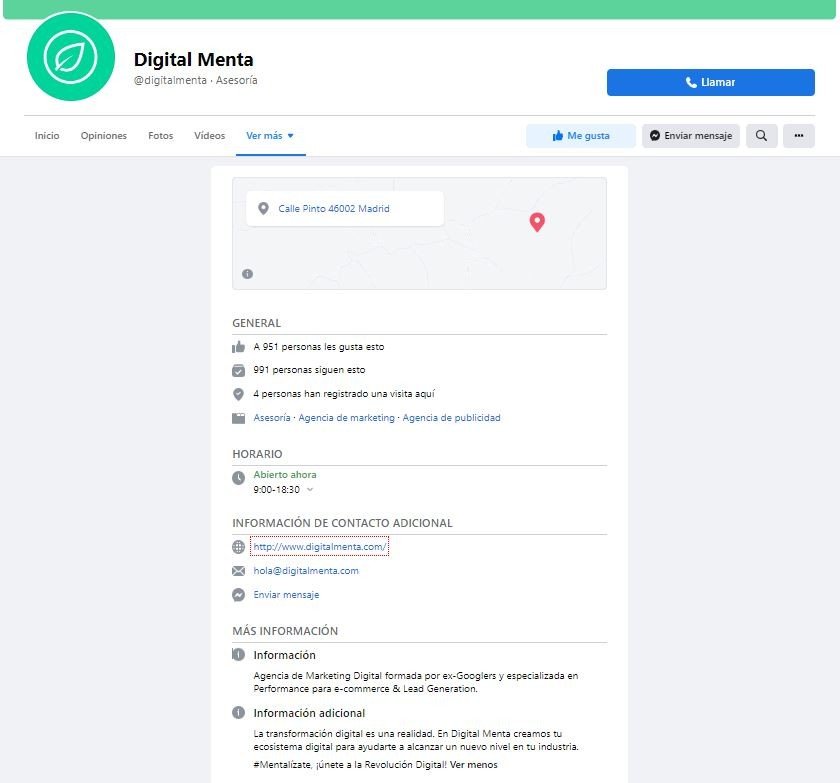Open the three-dots more options menu
This screenshot has width=840, height=783.
[799, 136]
